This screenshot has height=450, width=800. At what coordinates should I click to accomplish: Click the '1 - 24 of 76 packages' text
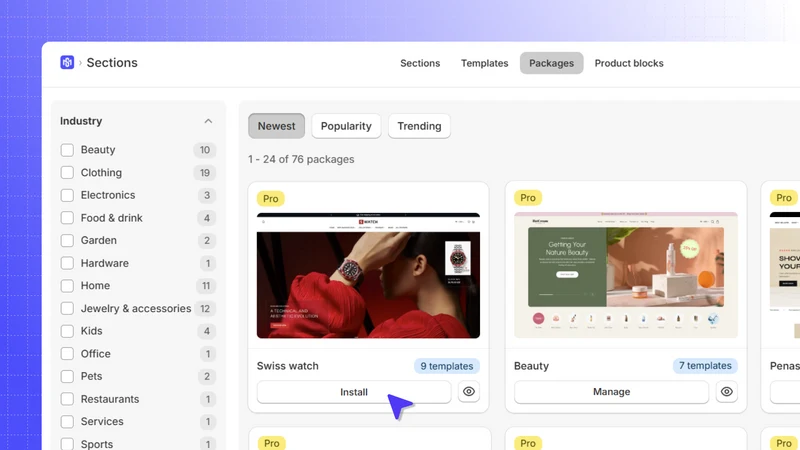[301, 159]
